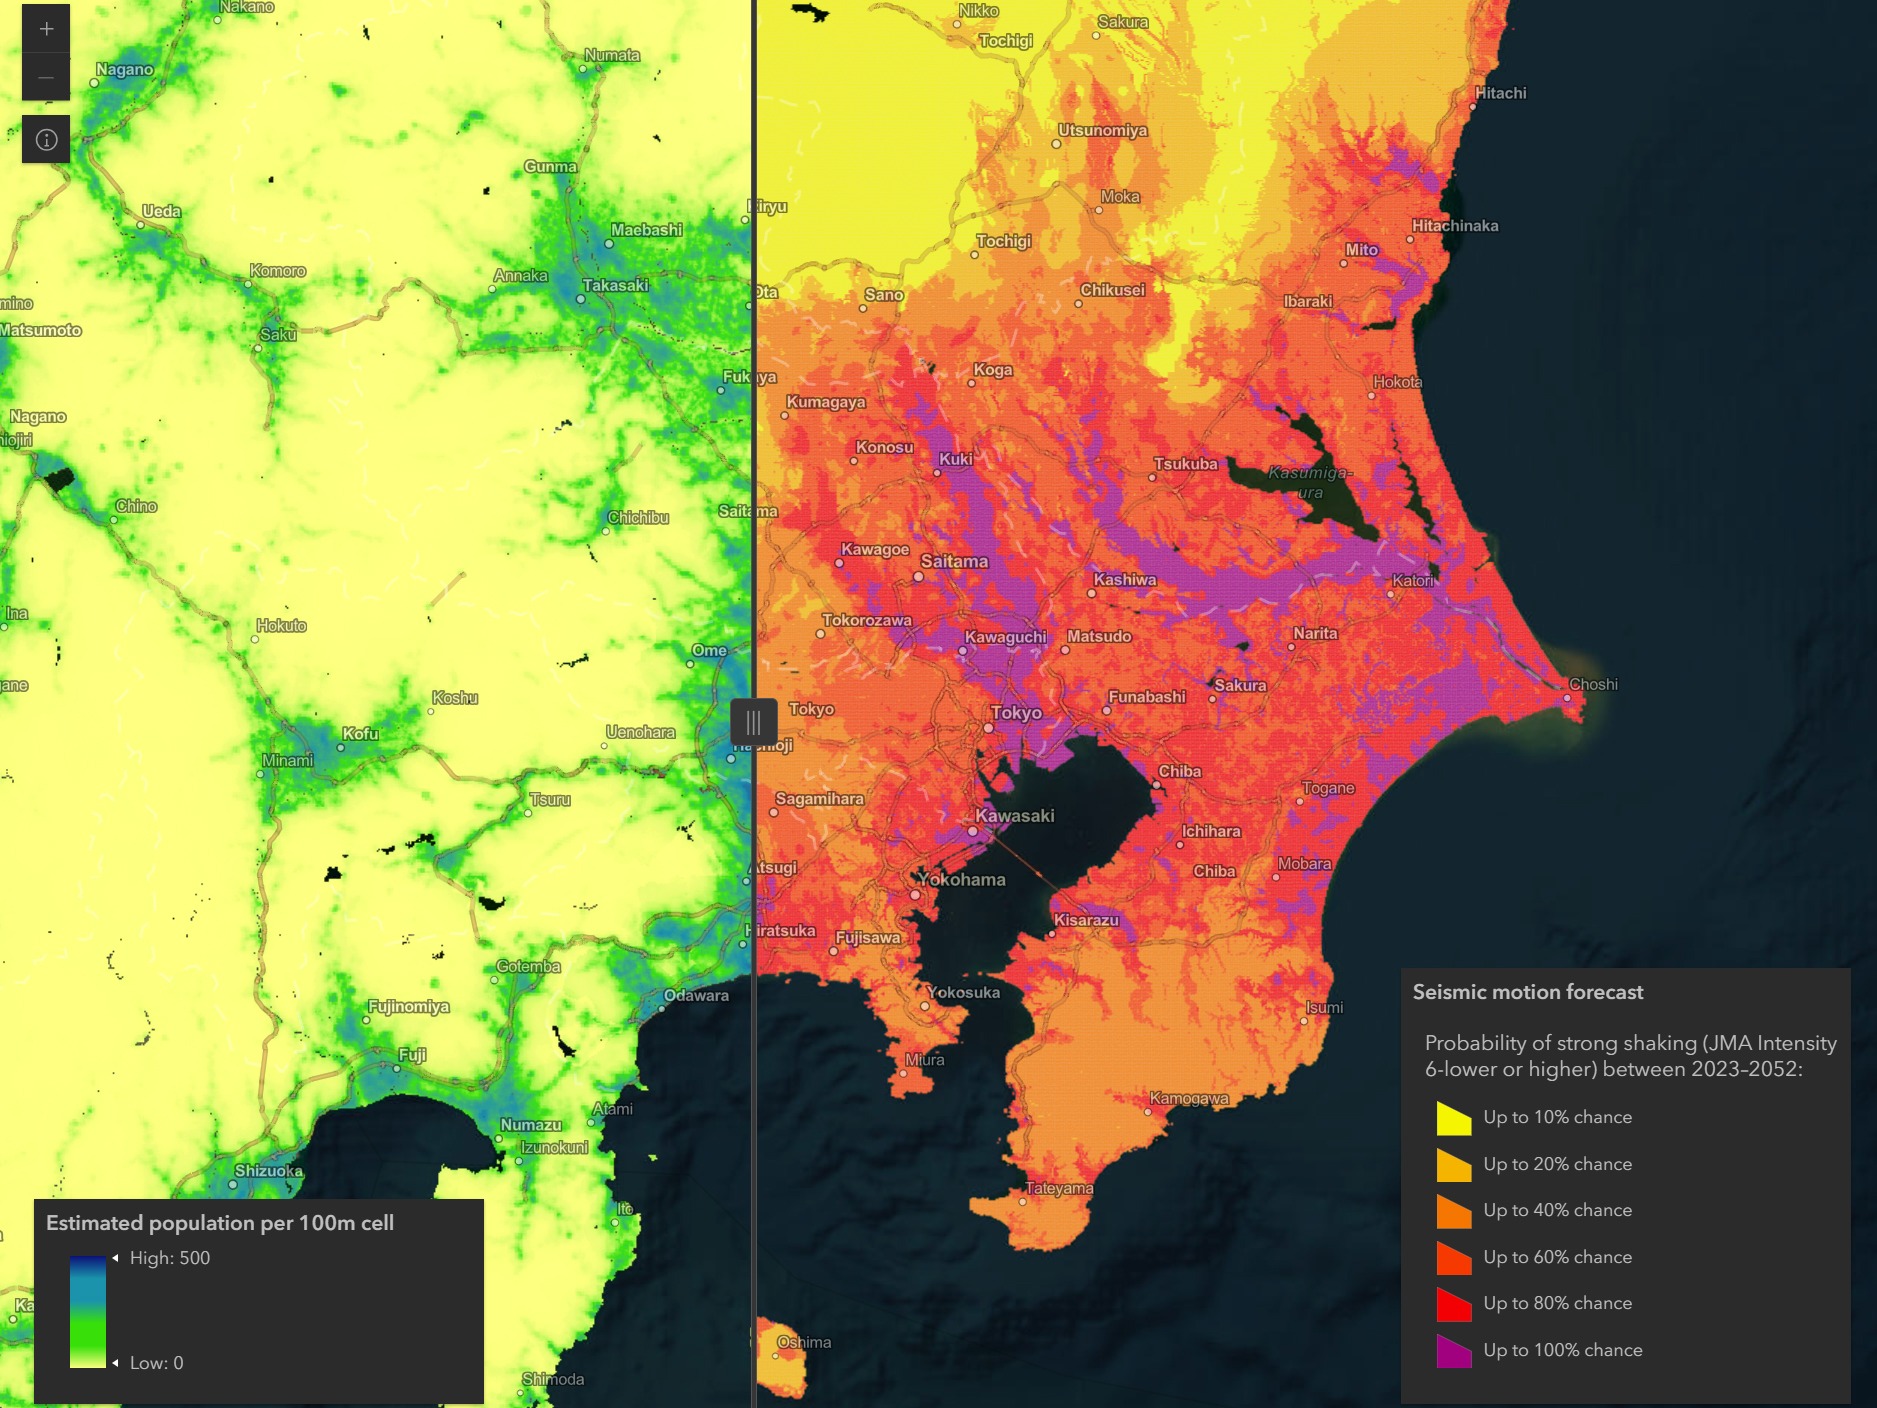Click the Yokohama city label
Viewport: 1877px width, 1408px height.
pyautogui.click(x=961, y=880)
